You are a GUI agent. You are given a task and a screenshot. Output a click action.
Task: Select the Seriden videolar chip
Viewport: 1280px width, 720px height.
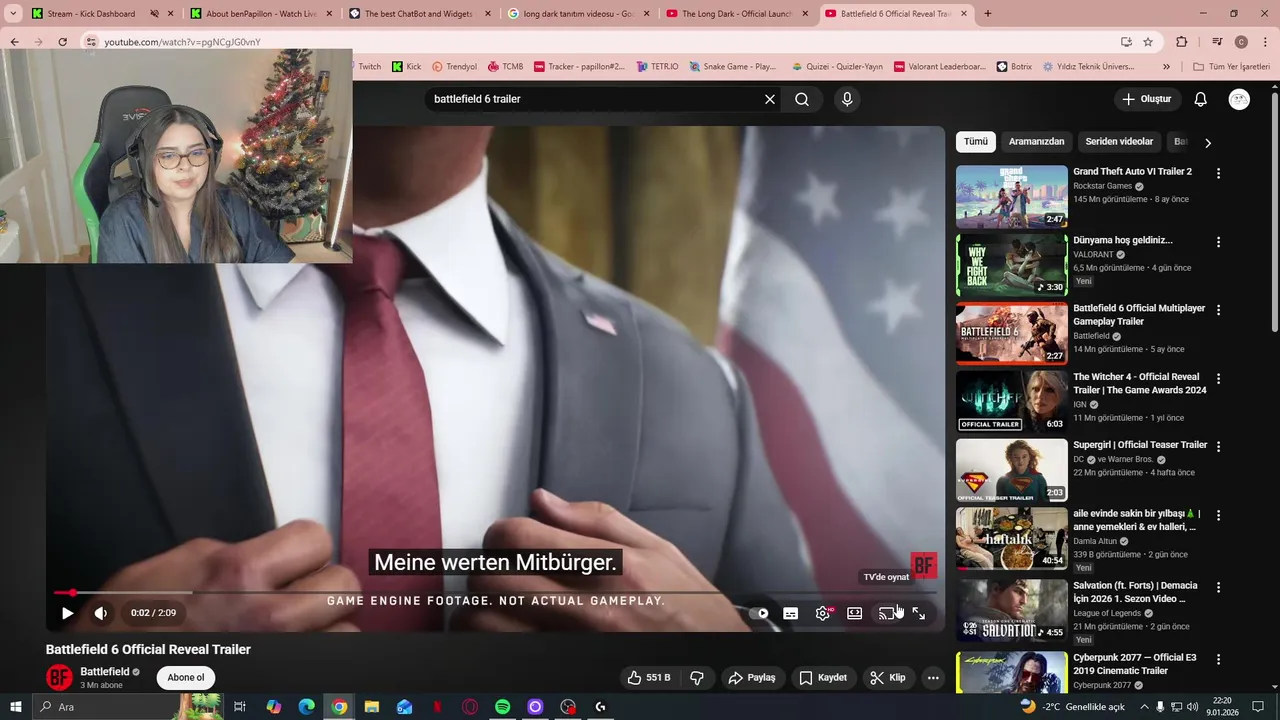(1119, 142)
